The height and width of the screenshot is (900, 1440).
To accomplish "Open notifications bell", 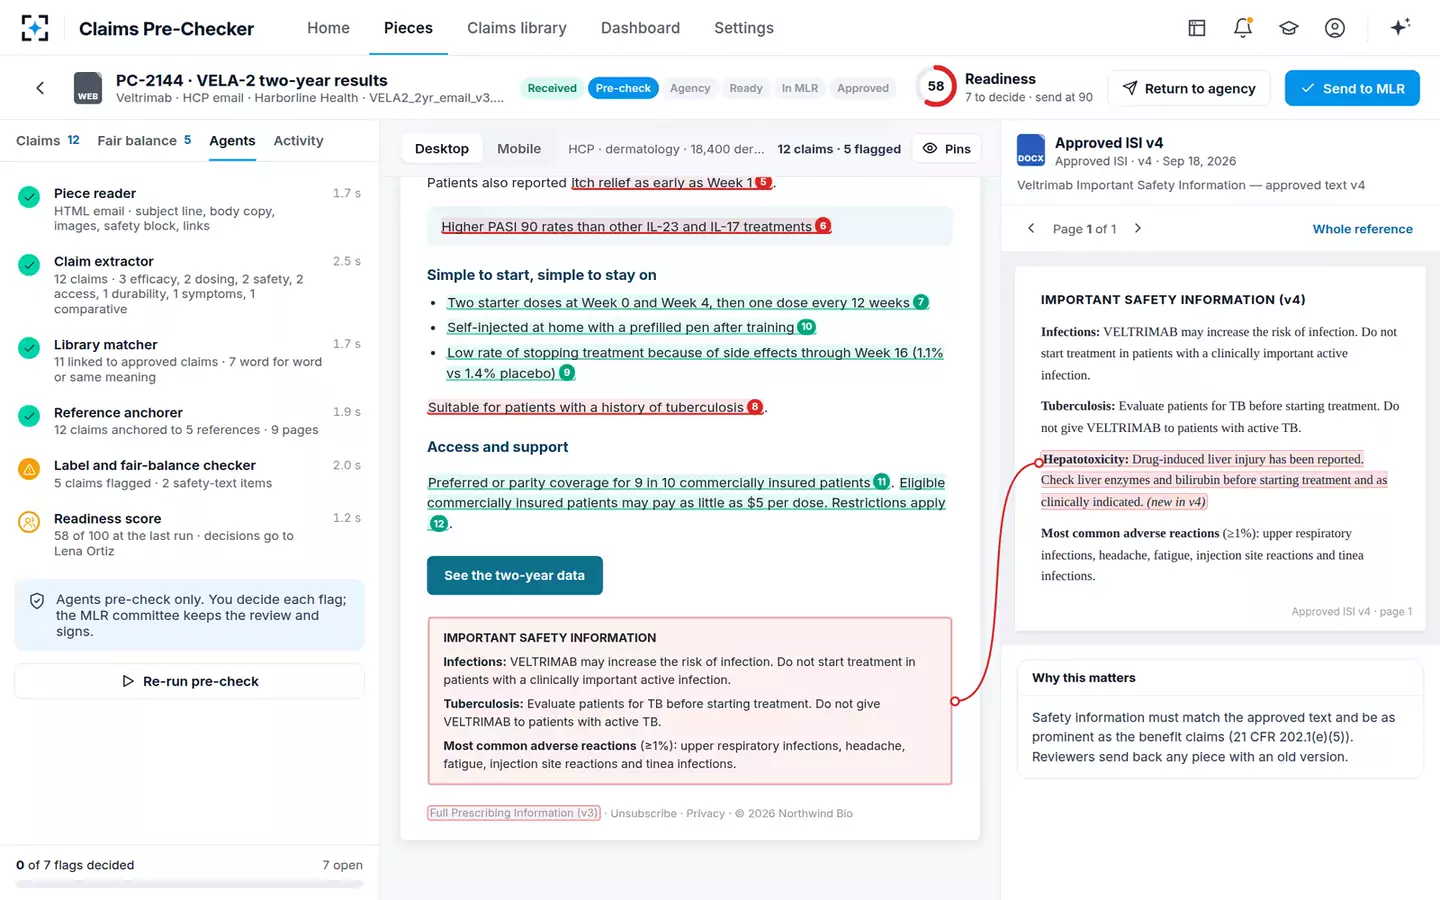I will [1243, 28].
